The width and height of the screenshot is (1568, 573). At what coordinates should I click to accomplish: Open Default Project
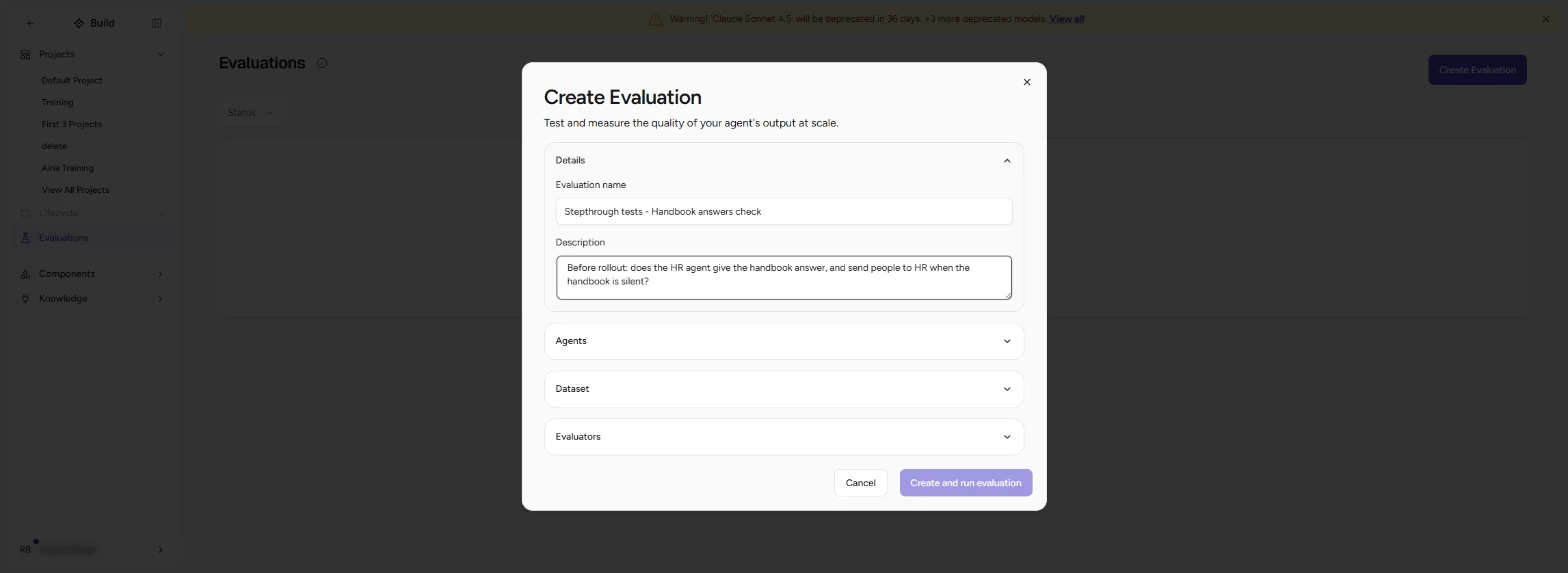[72, 80]
